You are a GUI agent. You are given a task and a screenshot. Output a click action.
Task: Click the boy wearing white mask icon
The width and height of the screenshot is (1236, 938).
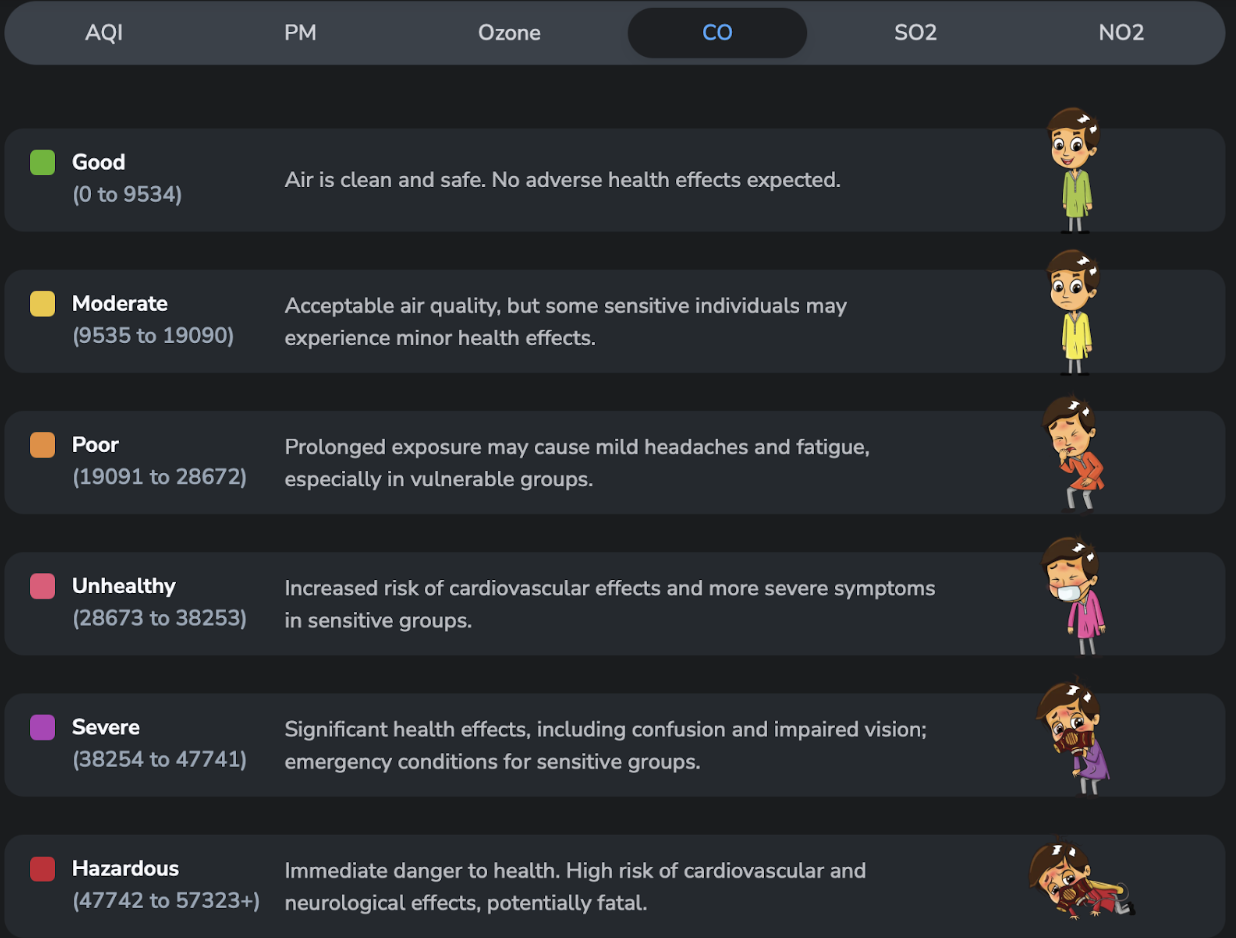pyautogui.click(x=1075, y=595)
